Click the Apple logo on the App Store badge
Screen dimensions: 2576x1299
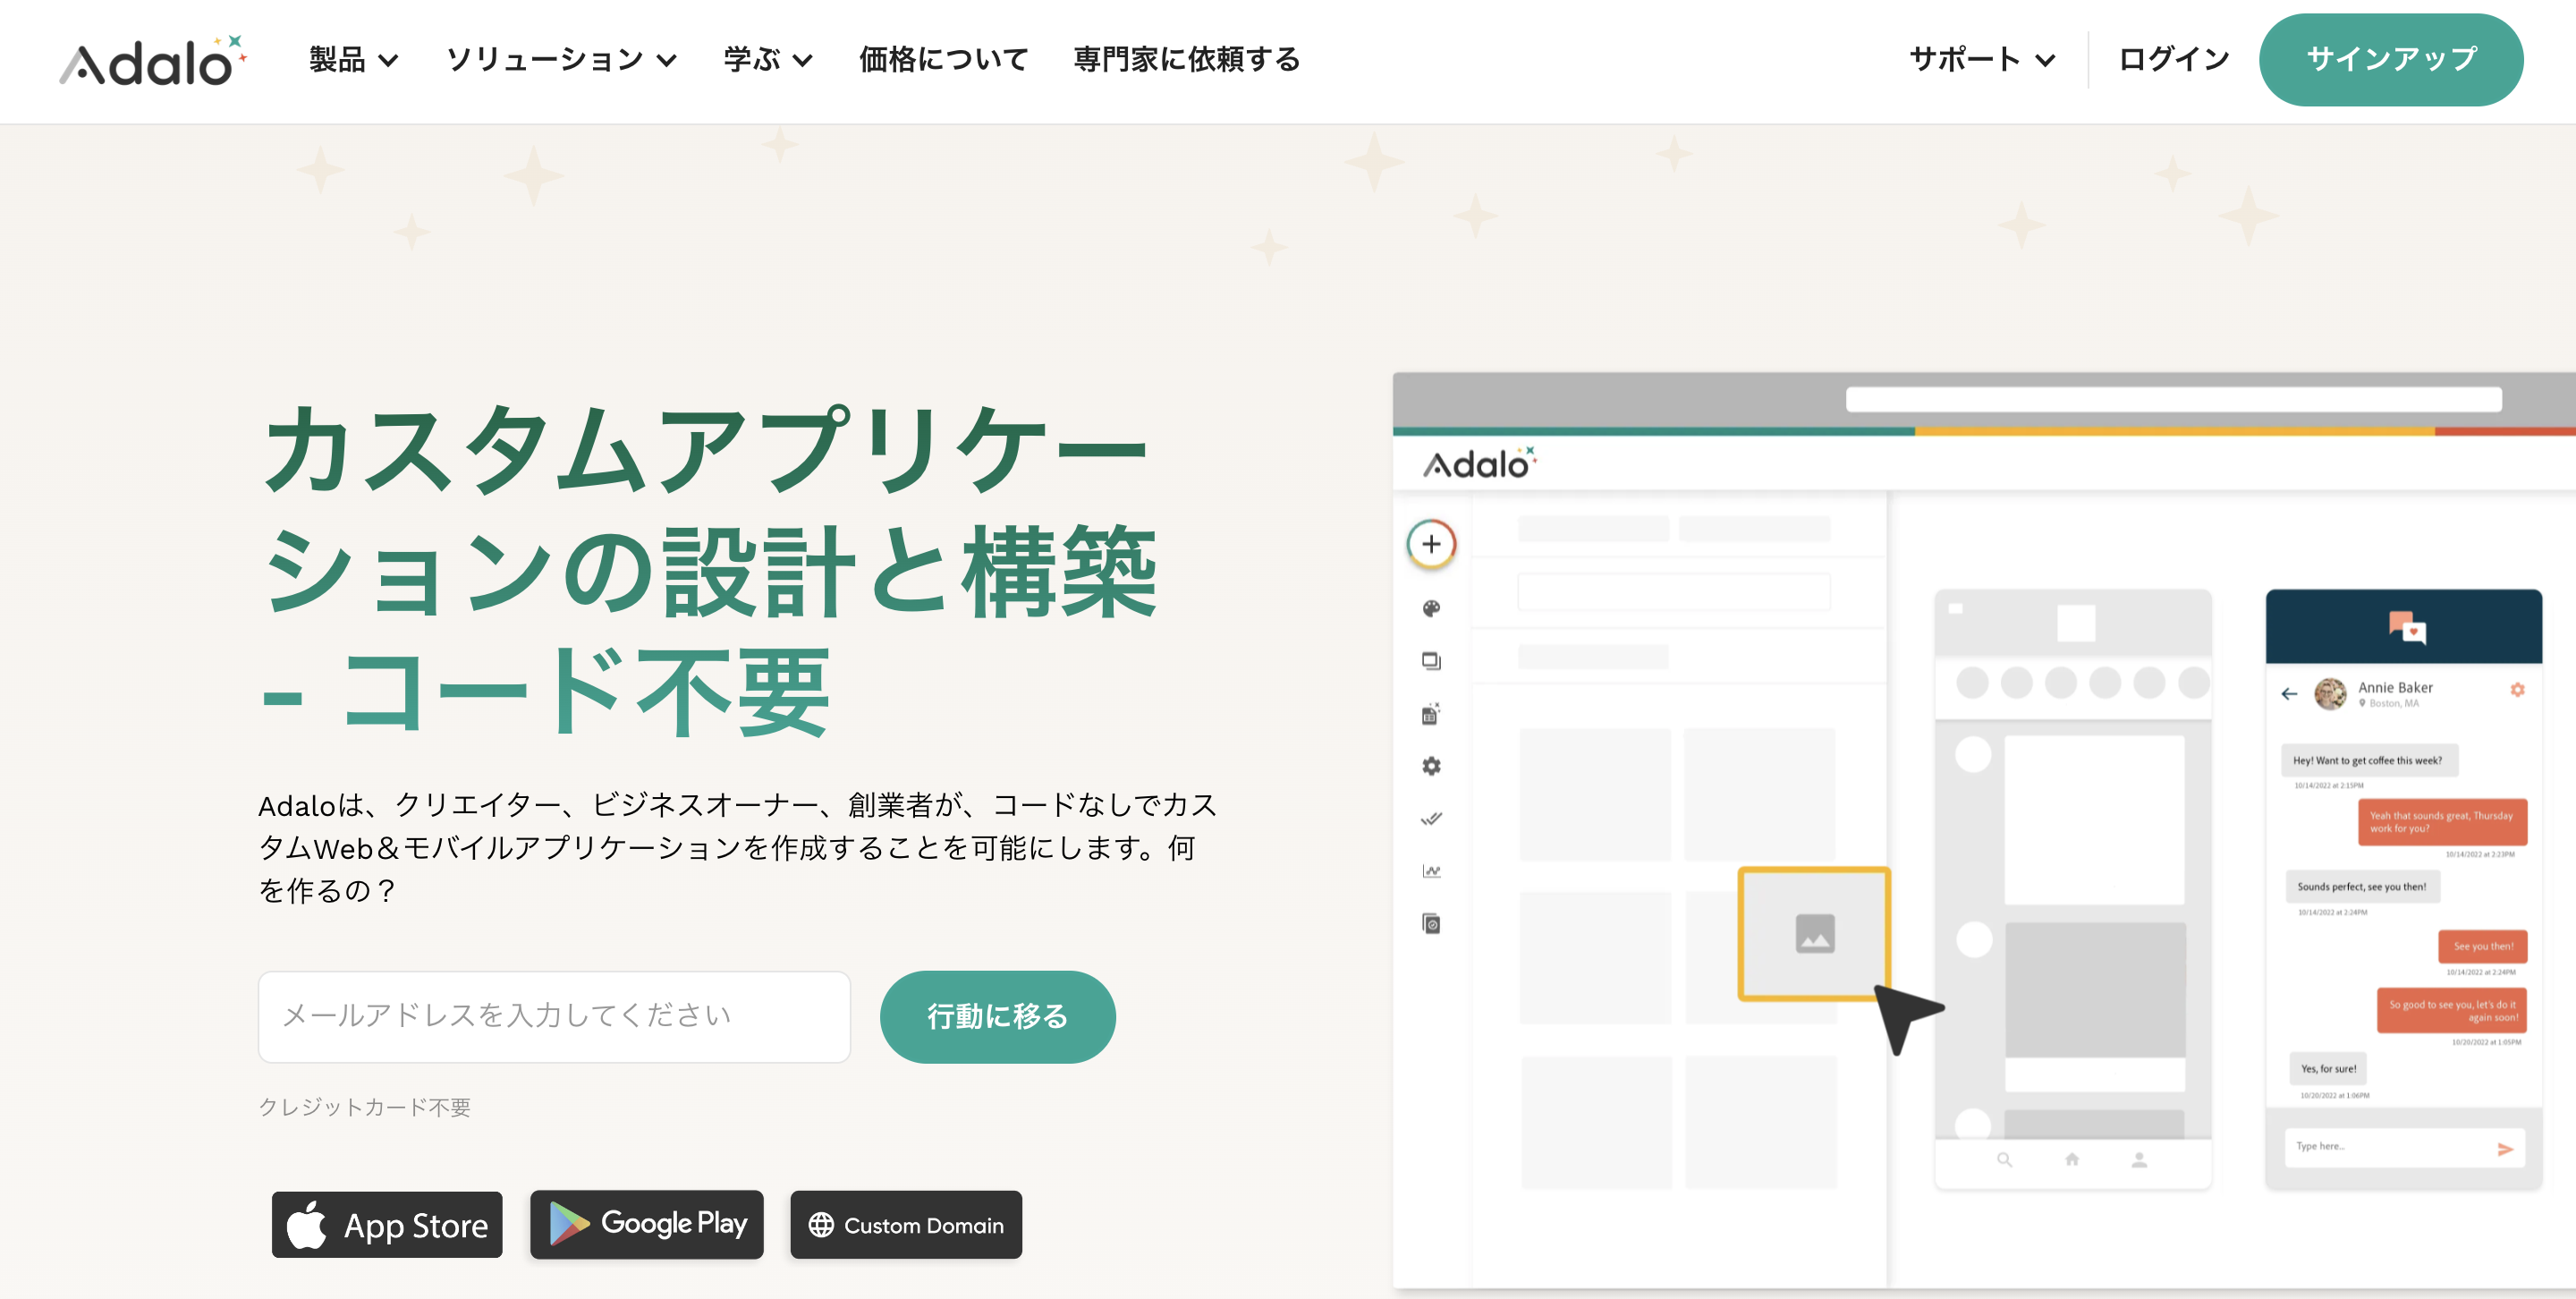point(306,1224)
